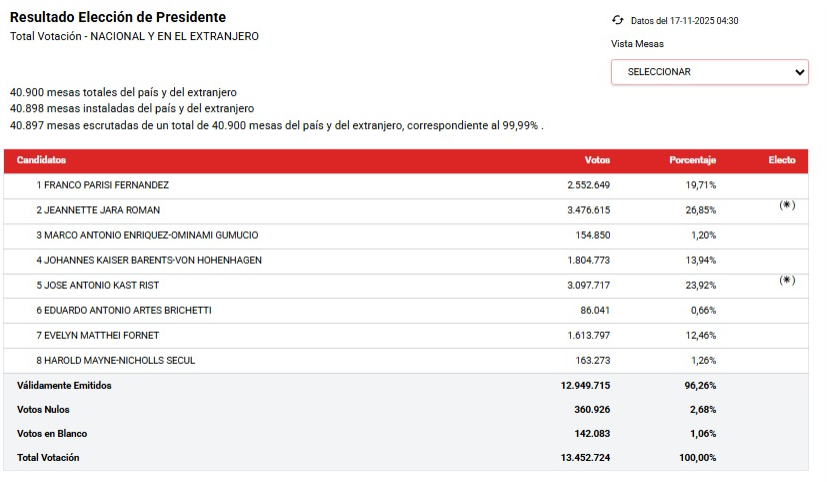The height and width of the screenshot is (482, 827).
Task: Click the Votos column header
Action: point(597,161)
